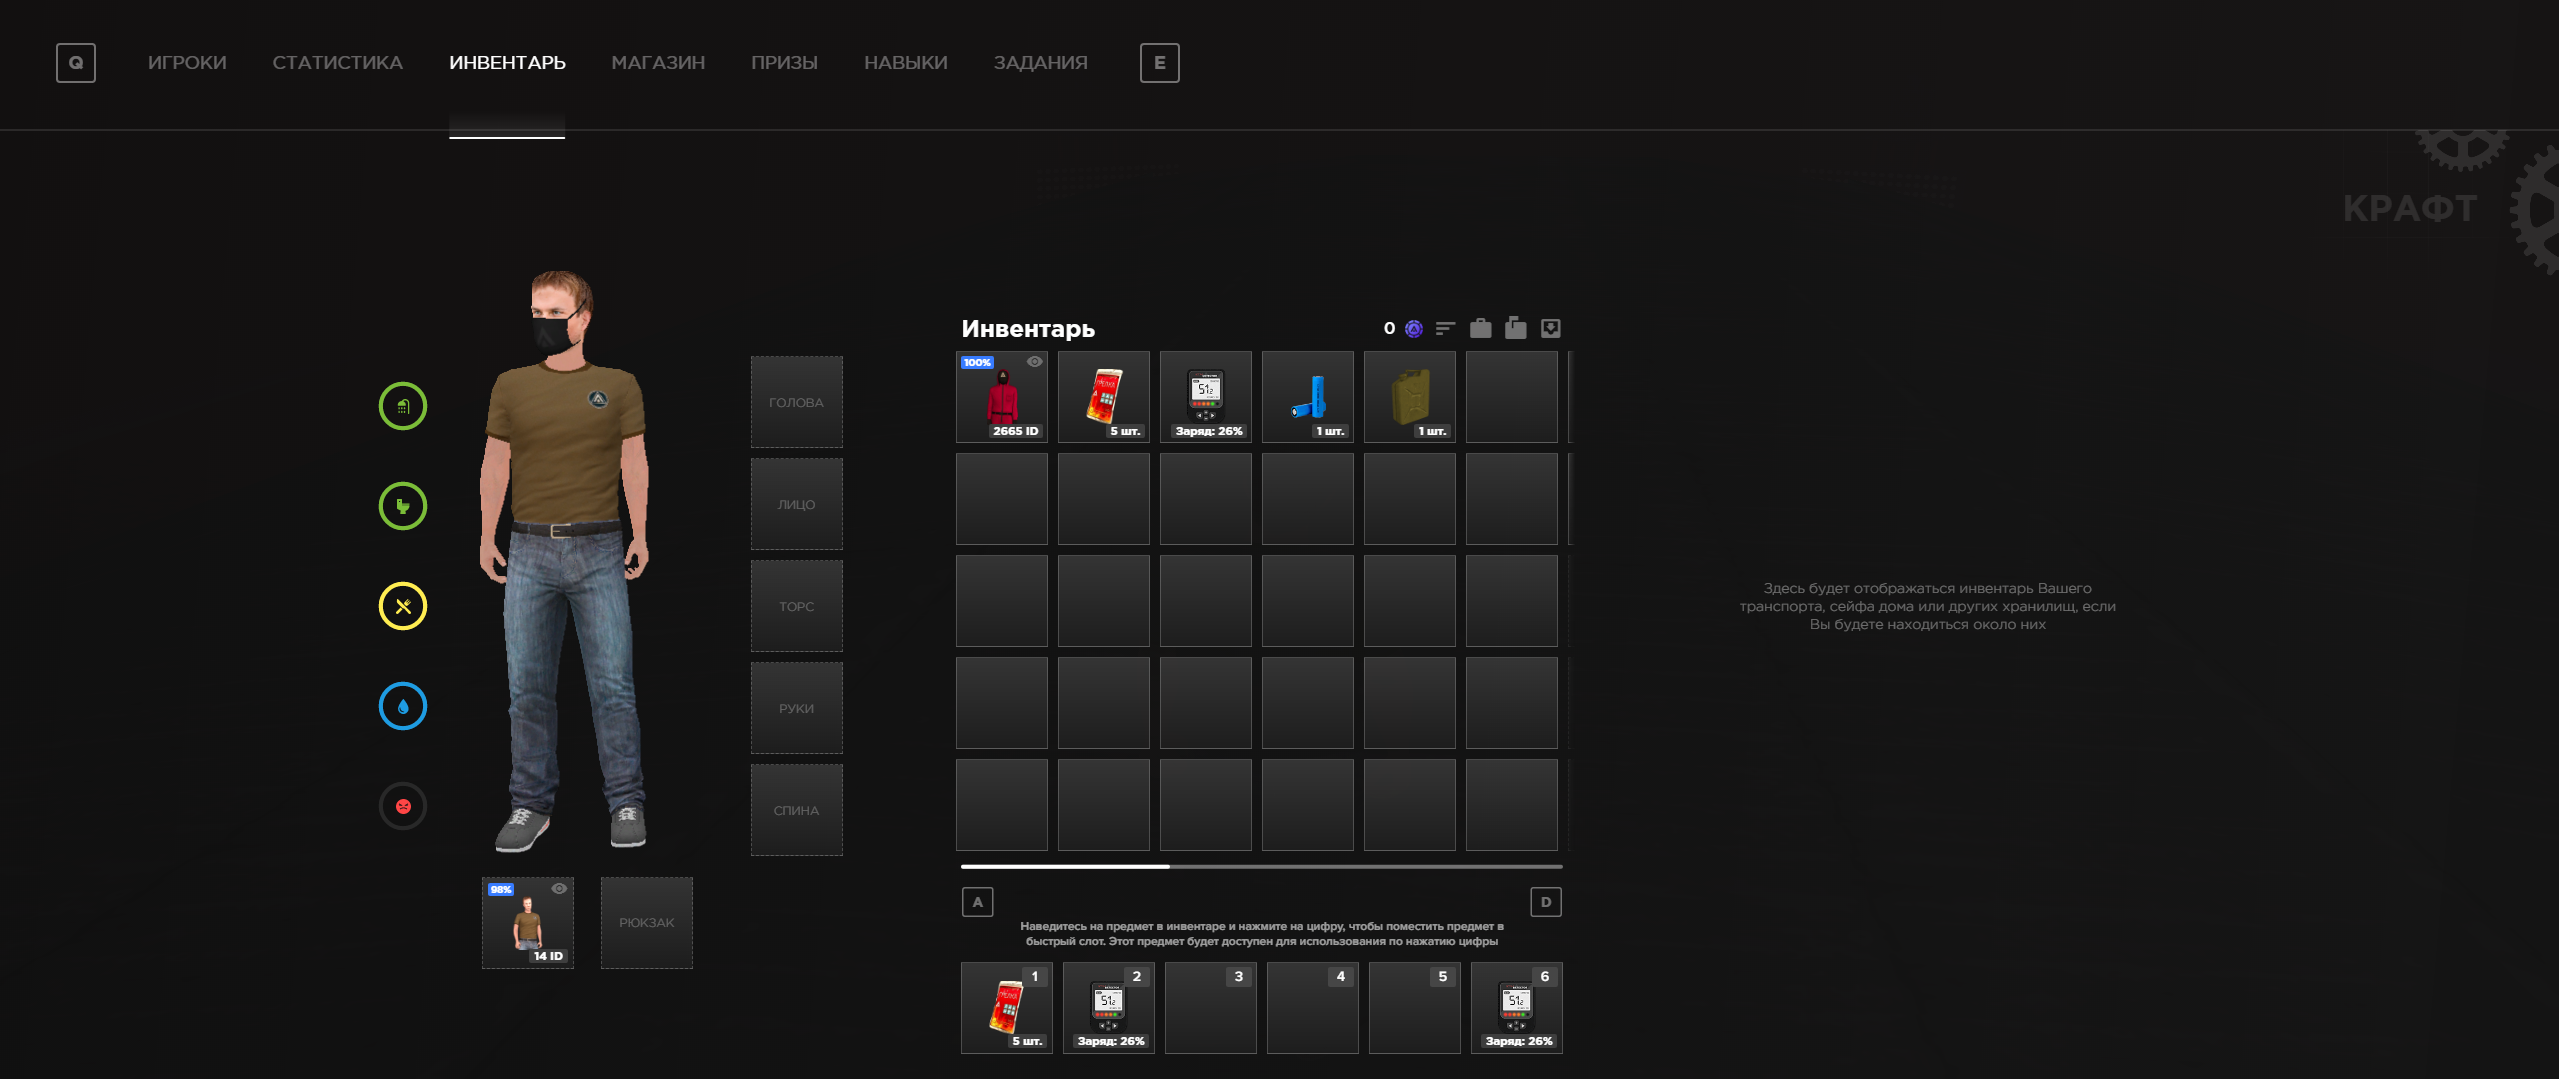The image size is (2559, 1079).
Task: Click the stacked briefcases icon in inventory header
Action: tap(1515, 328)
